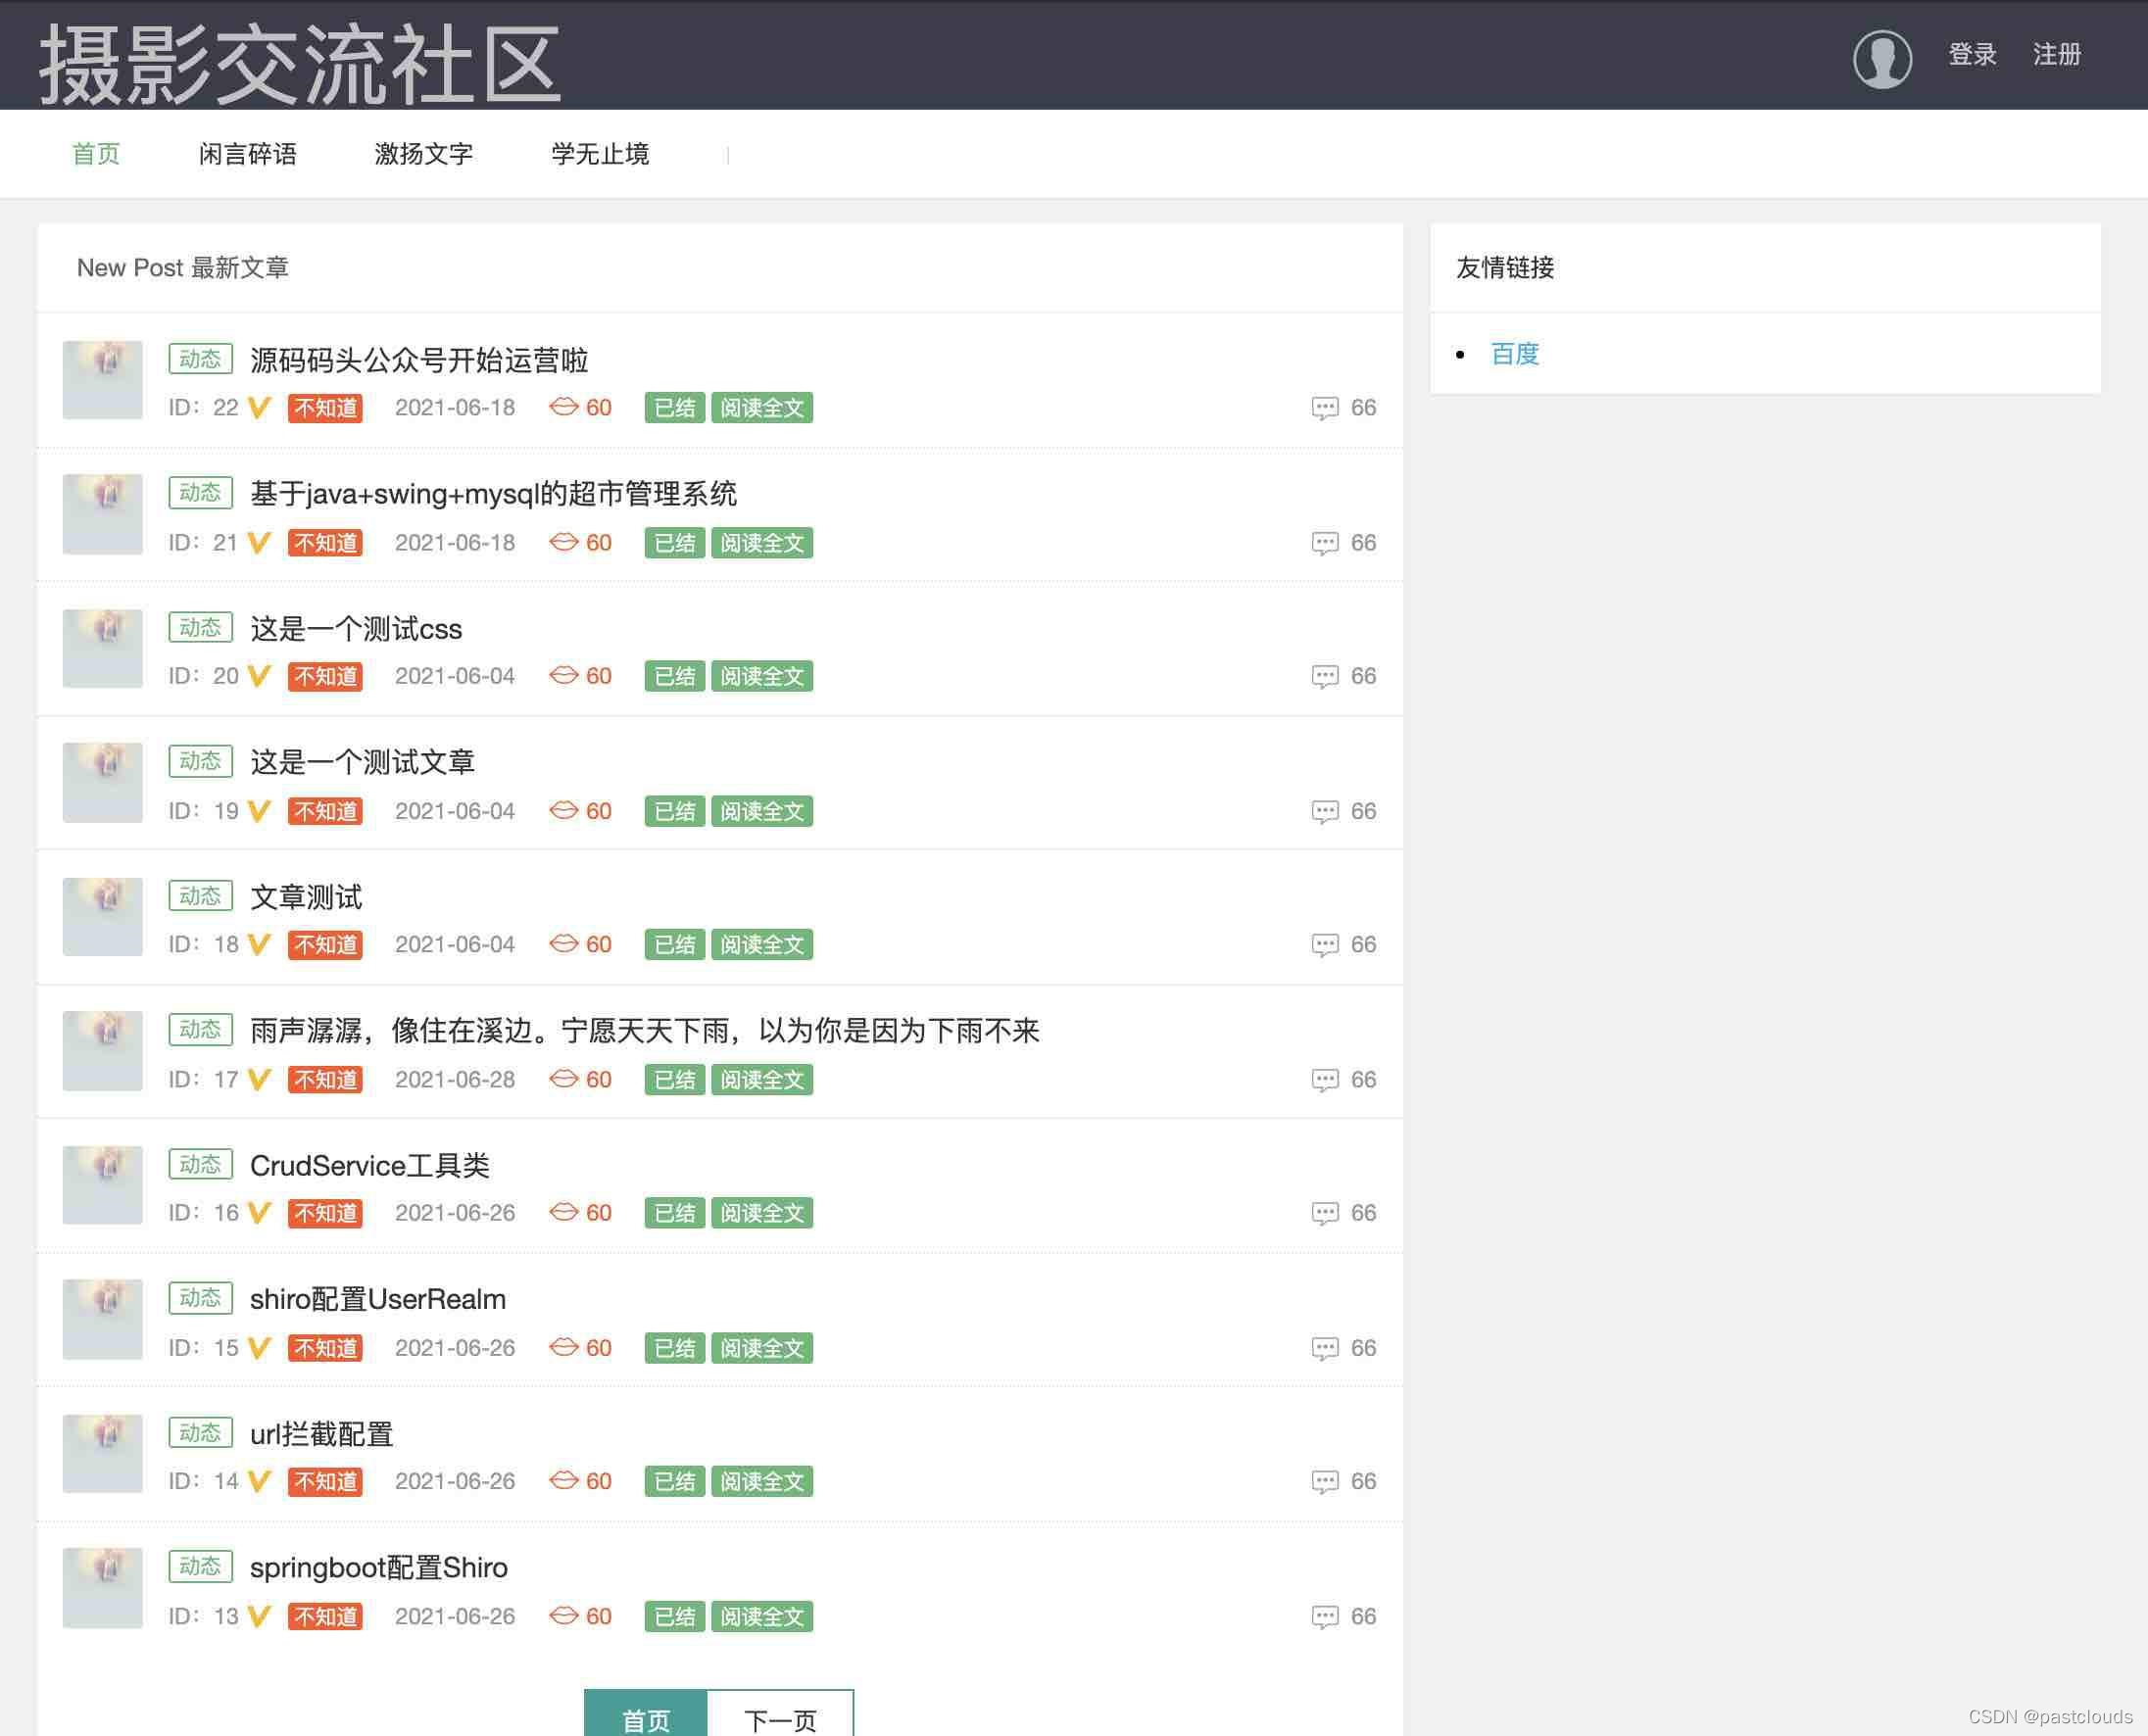Image resolution: width=2148 pixels, height=1736 pixels.
Task: Click VIP V badge on post ID 20
Action: [259, 676]
